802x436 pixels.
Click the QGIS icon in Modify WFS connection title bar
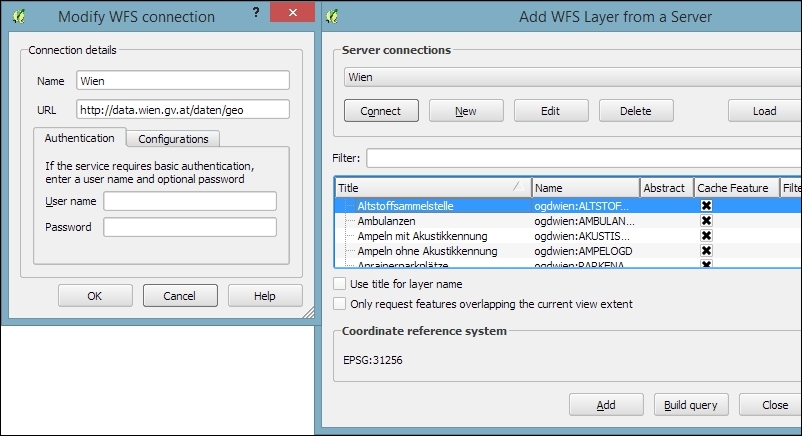tap(19, 16)
